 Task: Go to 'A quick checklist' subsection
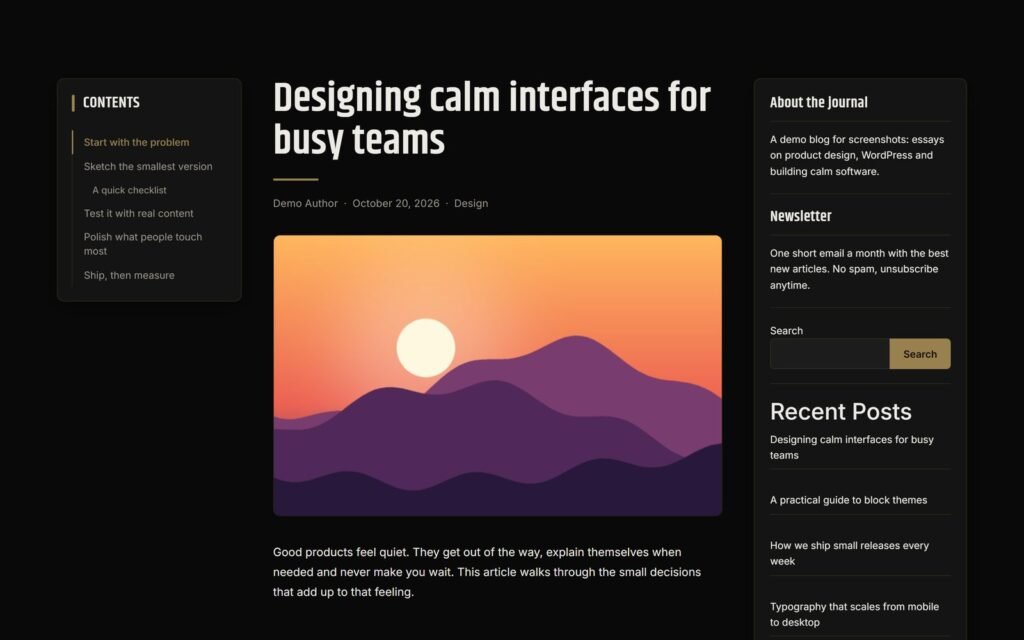[129, 190]
